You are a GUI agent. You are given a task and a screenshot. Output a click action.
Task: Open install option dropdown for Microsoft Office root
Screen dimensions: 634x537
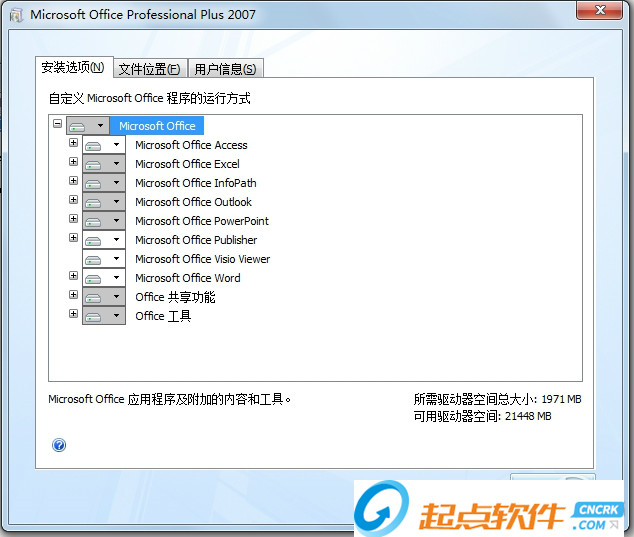click(88, 126)
